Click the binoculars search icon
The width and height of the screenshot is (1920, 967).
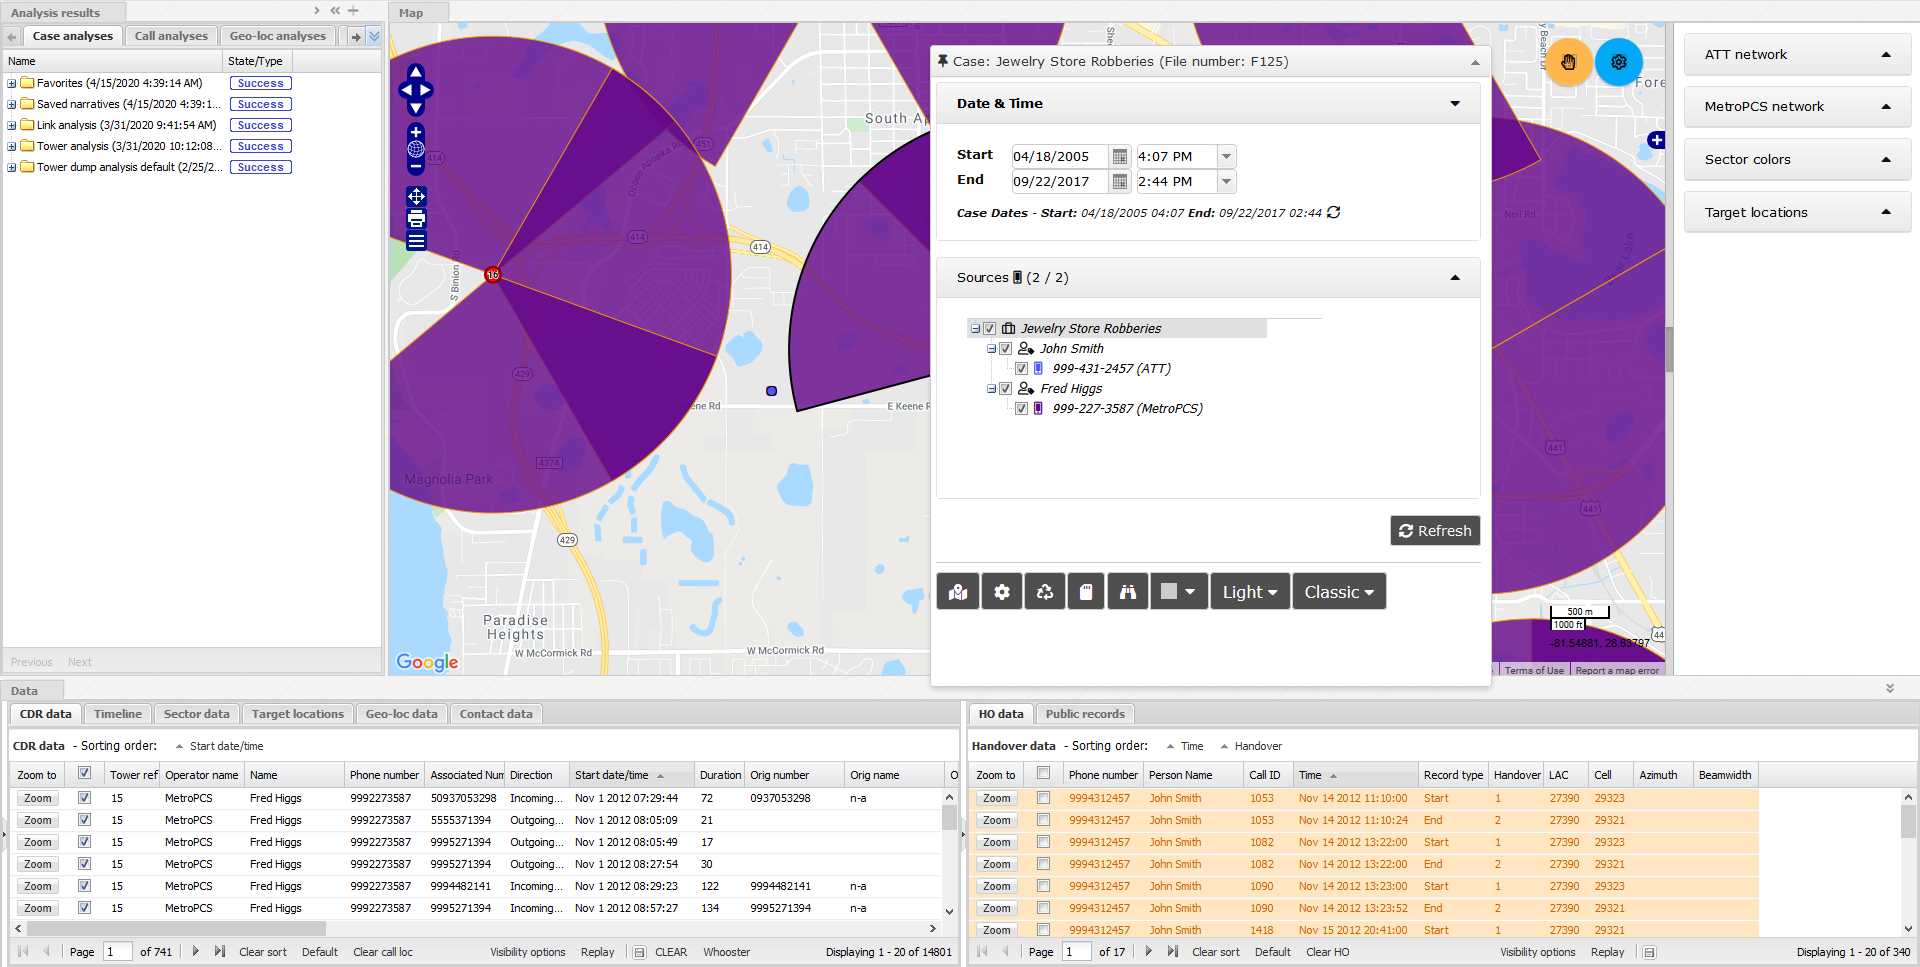(x=1127, y=592)
